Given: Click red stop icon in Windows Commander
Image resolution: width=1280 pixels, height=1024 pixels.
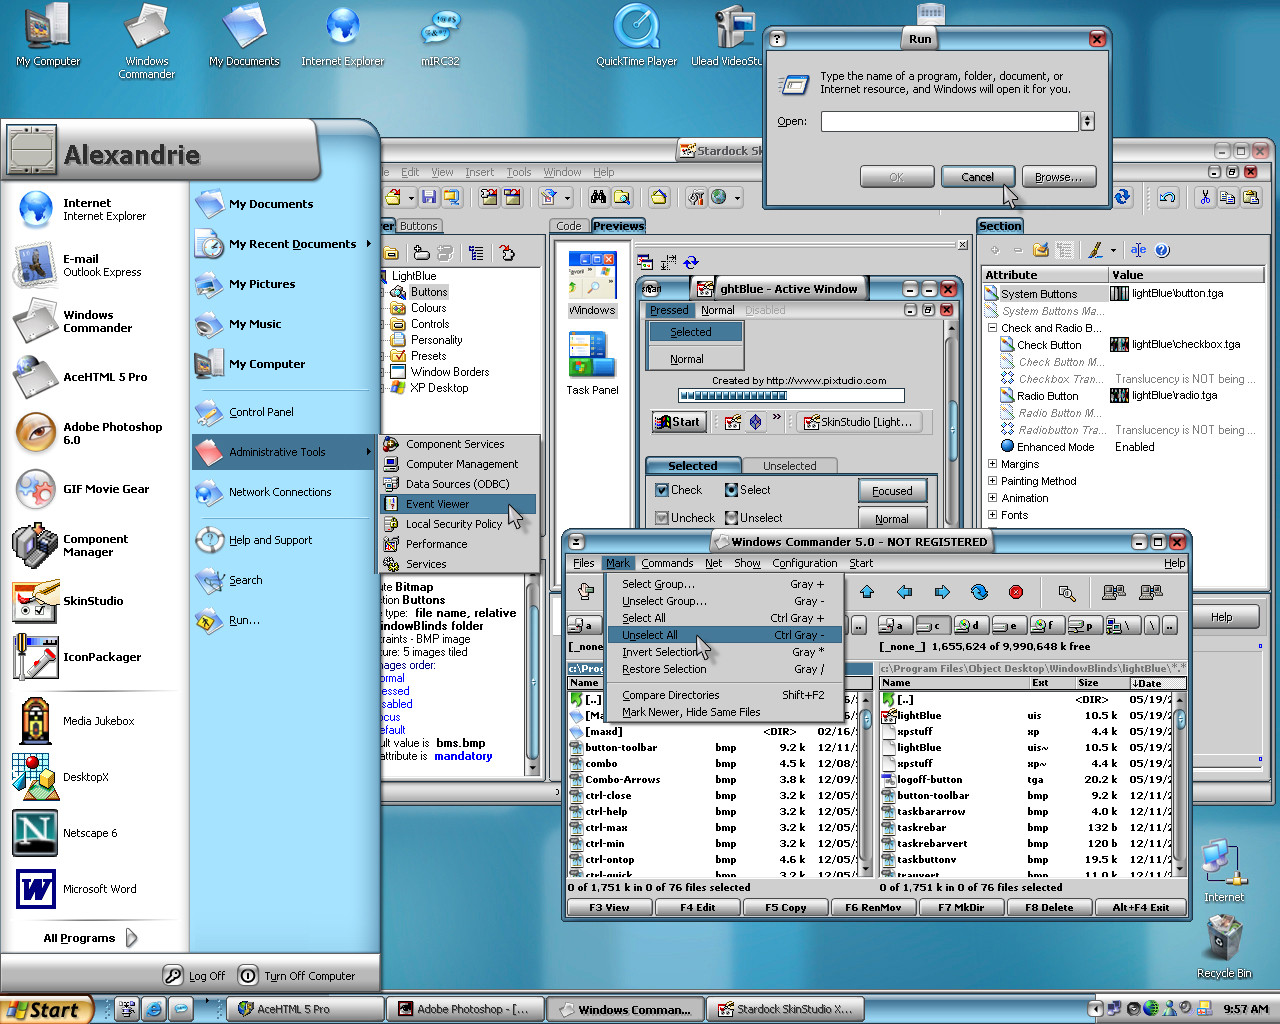Looking at the screenshot, I should 1016,592.
